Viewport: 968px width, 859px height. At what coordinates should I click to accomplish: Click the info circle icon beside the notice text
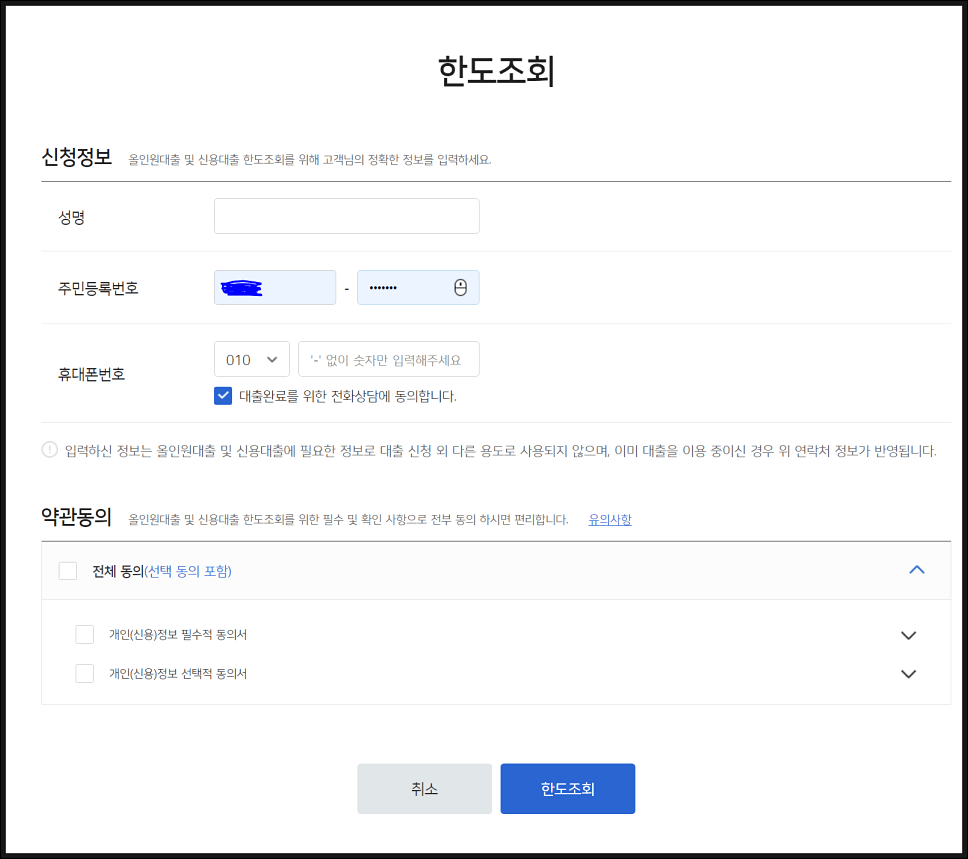(x=47, y=450)
